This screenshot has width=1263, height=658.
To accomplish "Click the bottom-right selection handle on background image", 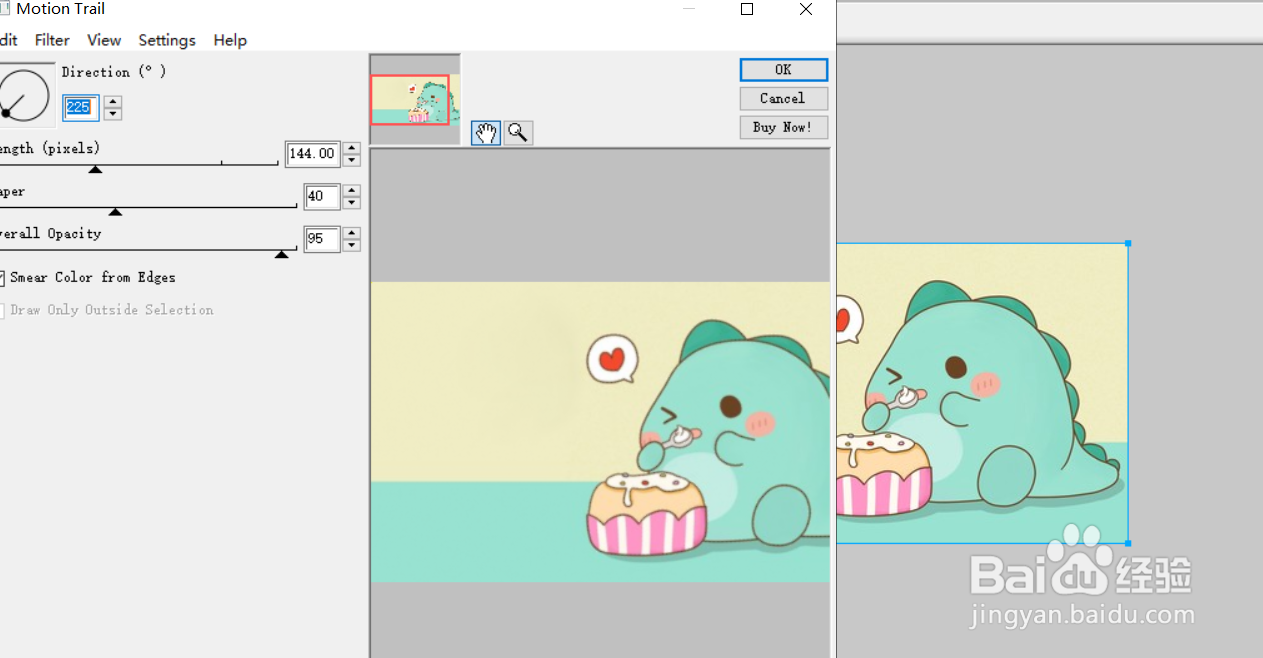I will point(1128,543).
